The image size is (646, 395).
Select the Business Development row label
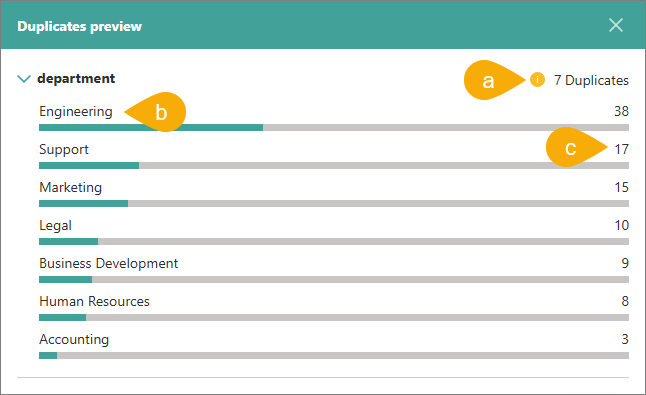(109, 263)
